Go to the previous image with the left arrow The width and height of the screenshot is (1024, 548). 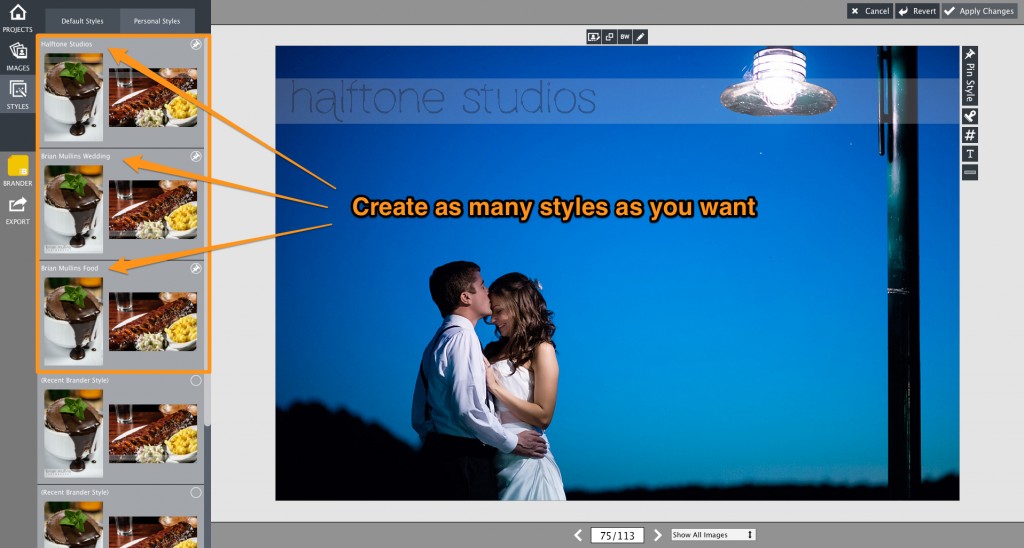click(x=578, y=536)
